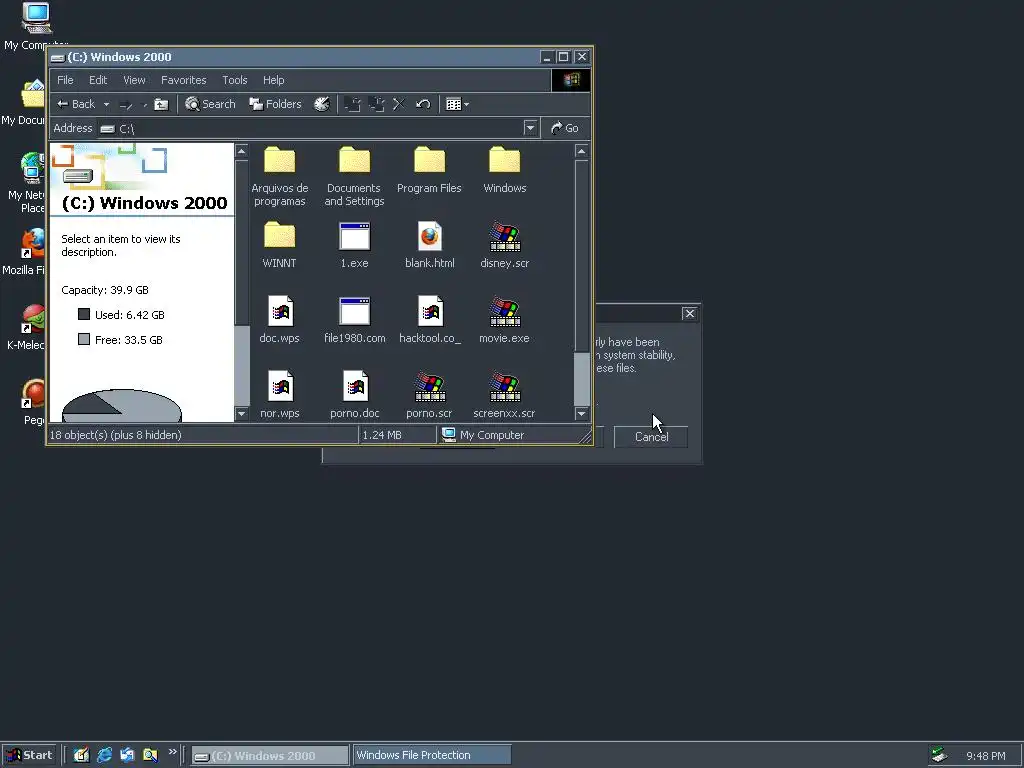Screen dimensions: 1024x768
Task: Open the Favorites menu
Action: pyautogui.click(x=184, y=80)
